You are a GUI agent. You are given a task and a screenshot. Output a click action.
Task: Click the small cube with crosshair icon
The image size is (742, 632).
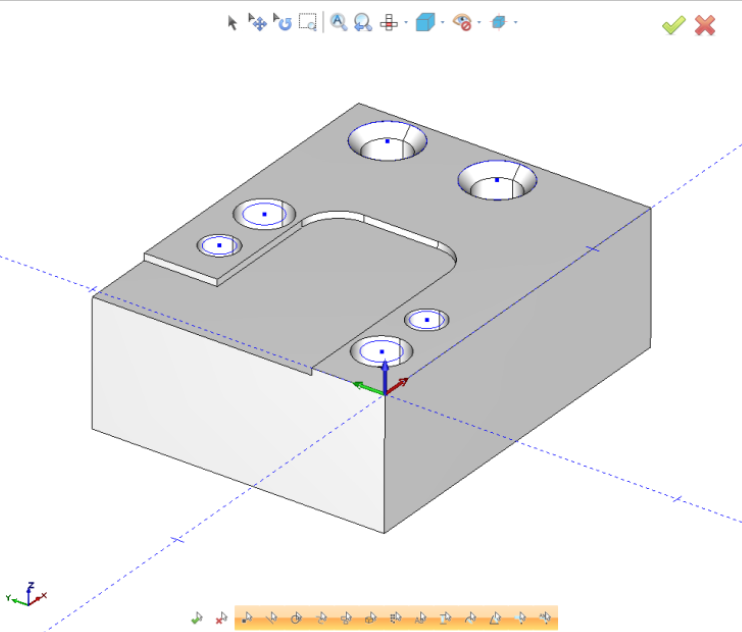point(498,22)
